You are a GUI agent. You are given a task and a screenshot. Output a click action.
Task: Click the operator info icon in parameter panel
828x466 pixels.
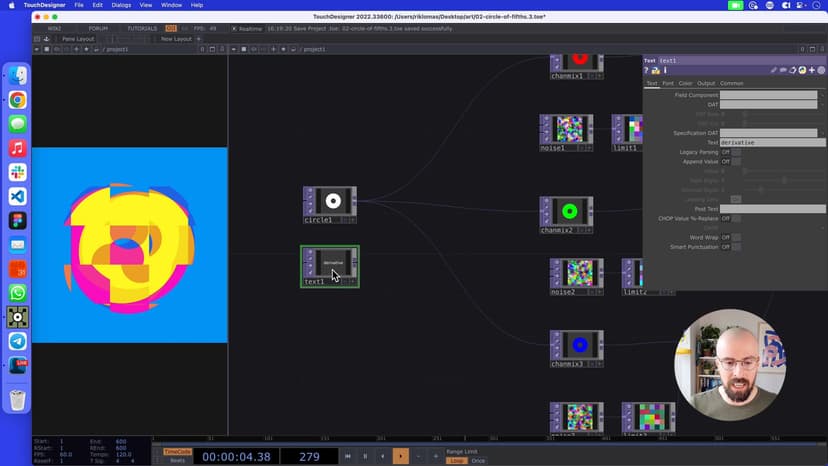click(x=665, y=71)
